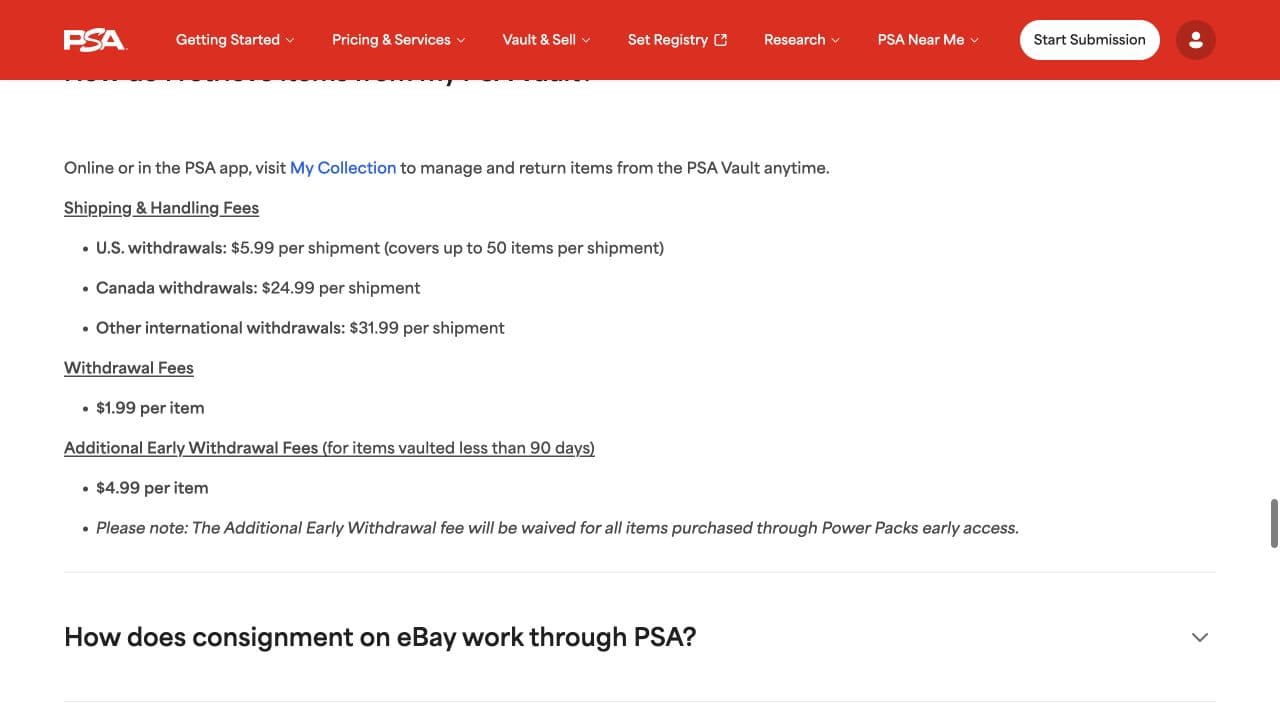This screenshot has width=1280, height=720.
Task: Click the Additional Early Withdrawal Fees heading
Action: click(329, 448)
